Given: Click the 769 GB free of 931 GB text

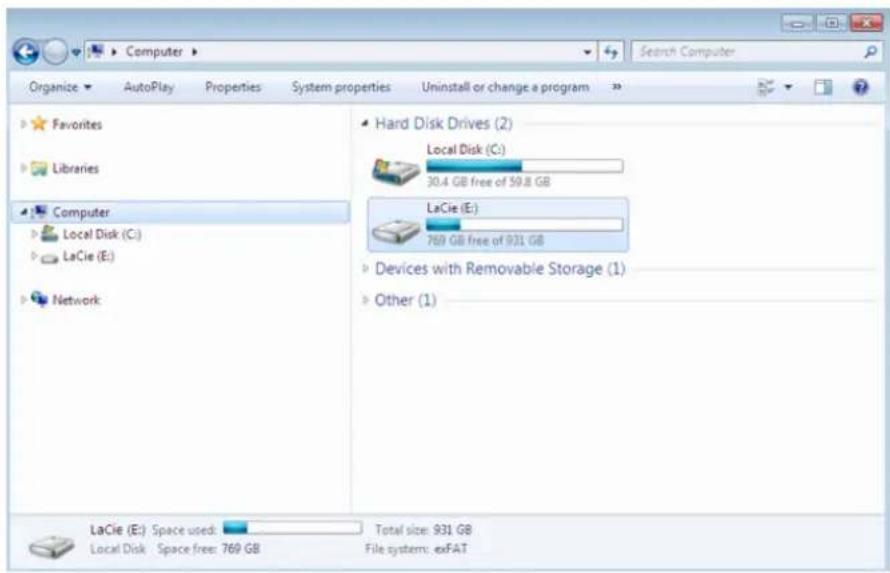Looking at the screenshot, I should point(485,241).
